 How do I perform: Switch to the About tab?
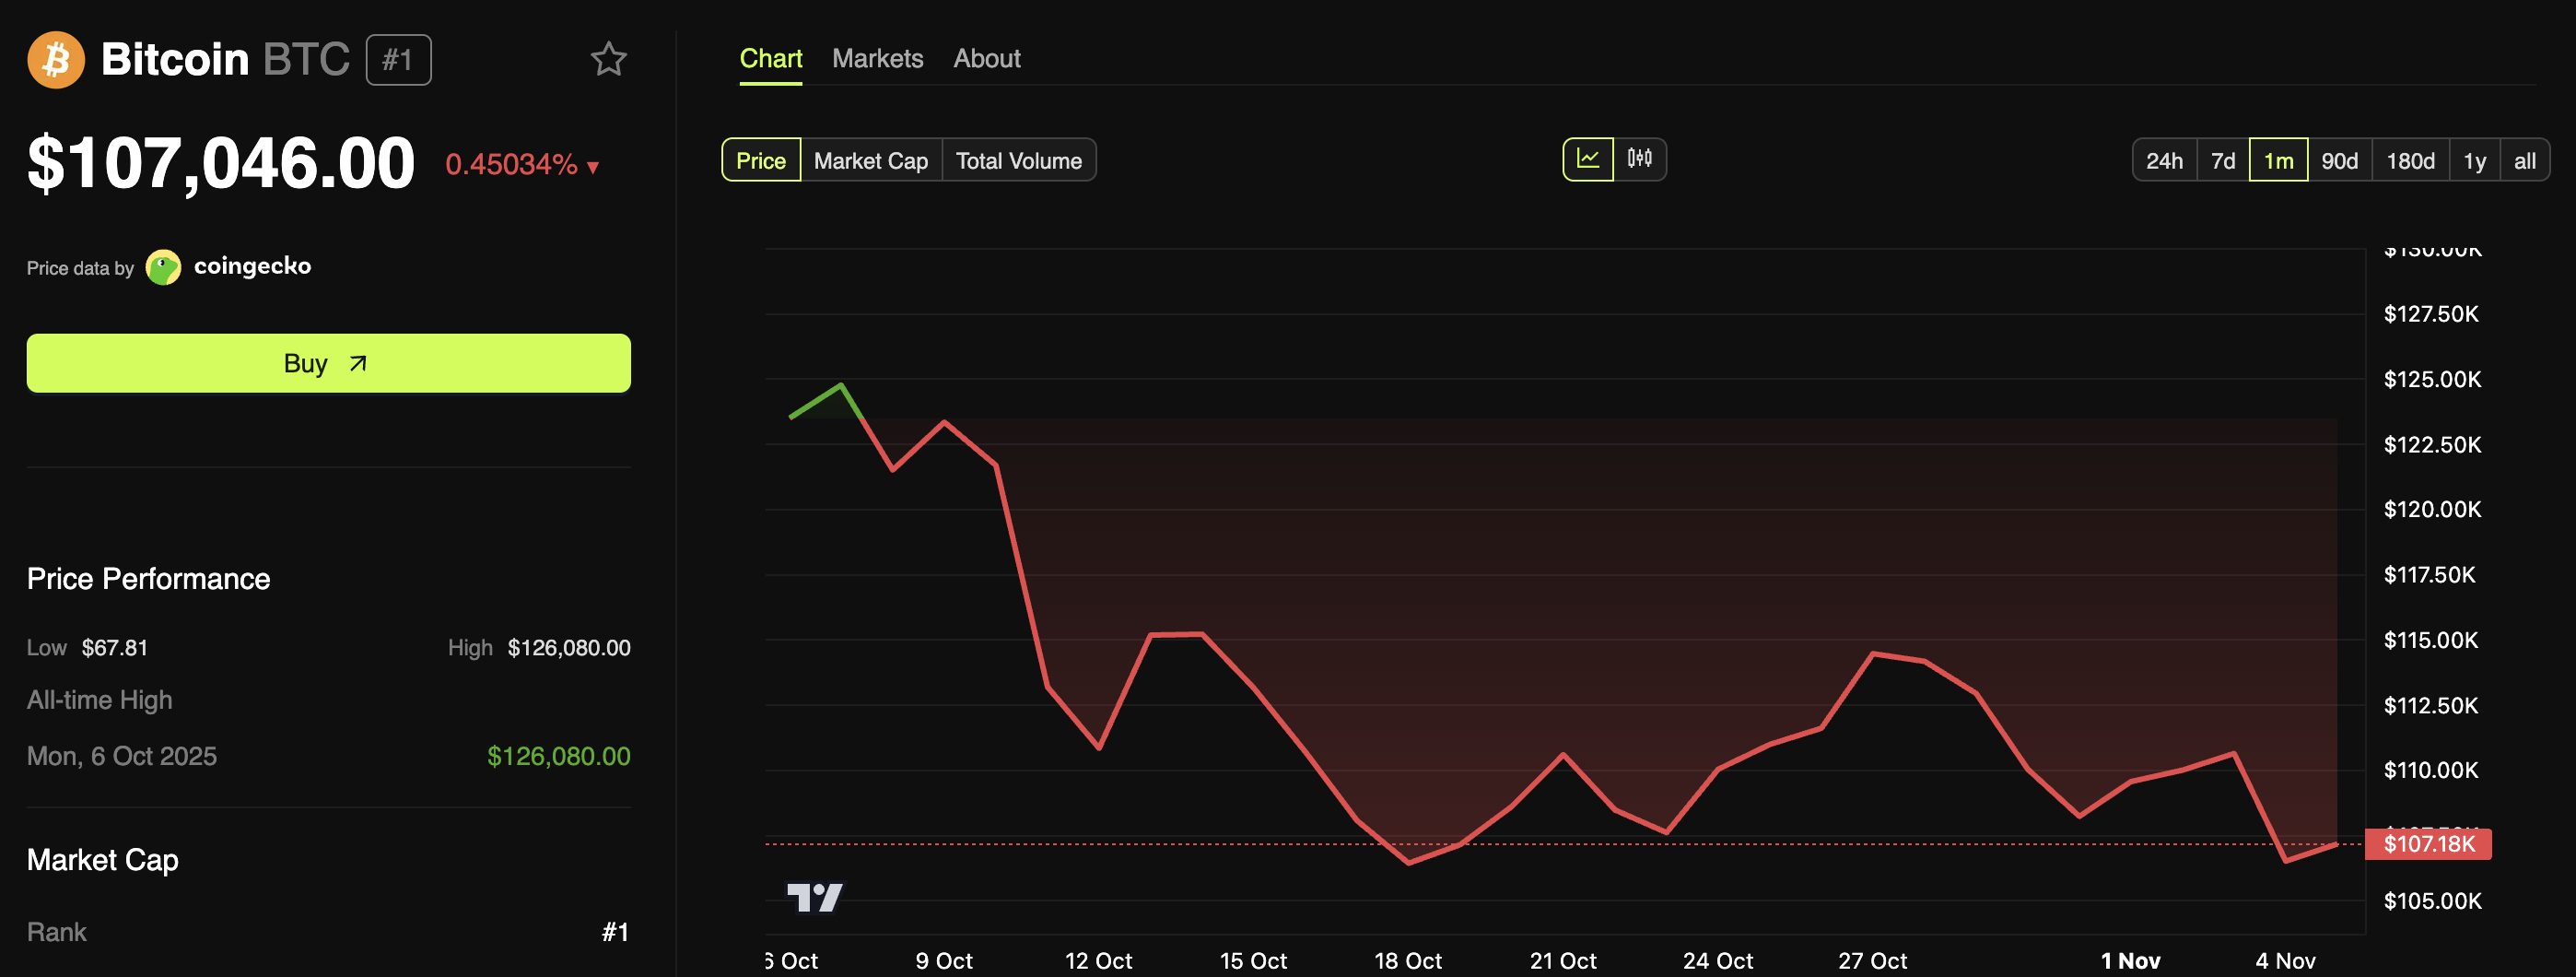coord(986,58)
